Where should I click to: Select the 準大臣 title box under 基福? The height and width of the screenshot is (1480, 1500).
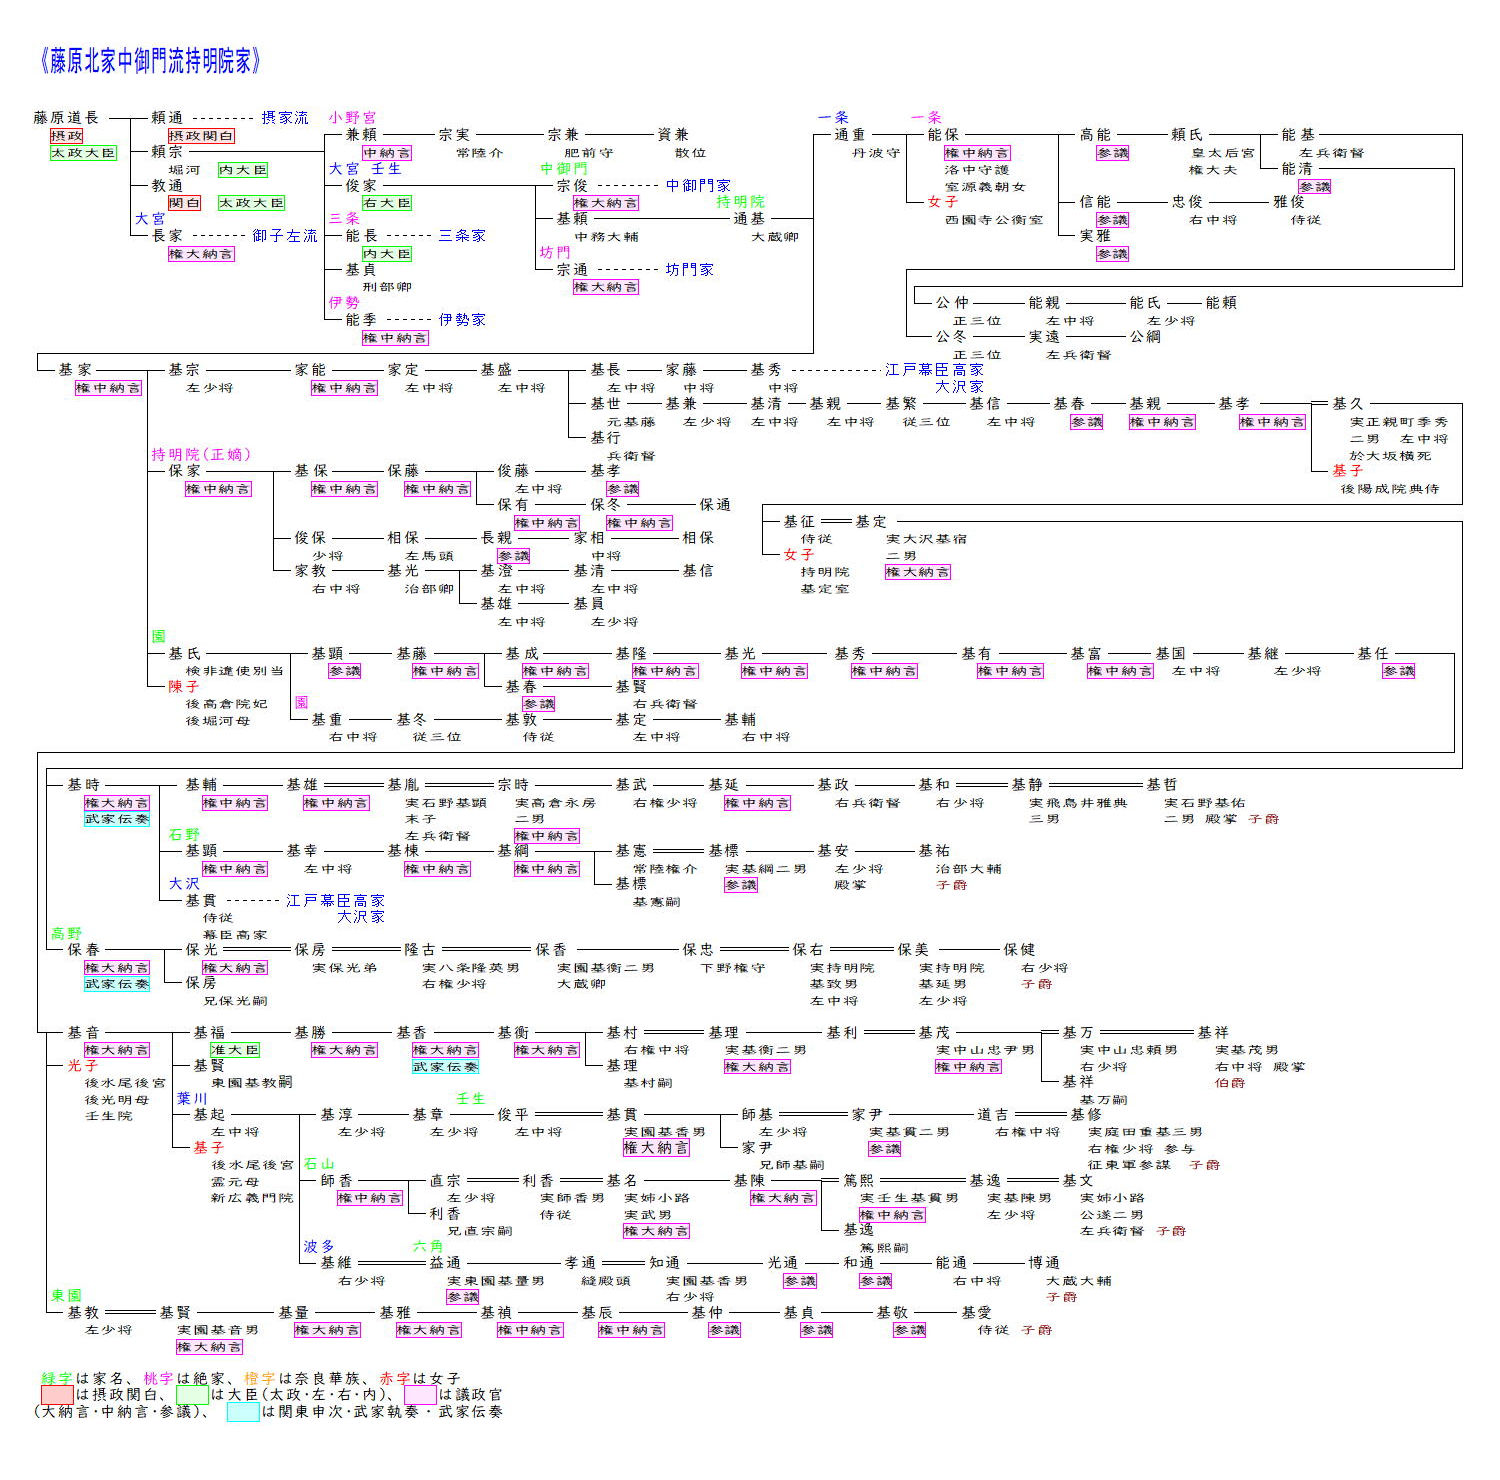click(x=235, y=1050)
